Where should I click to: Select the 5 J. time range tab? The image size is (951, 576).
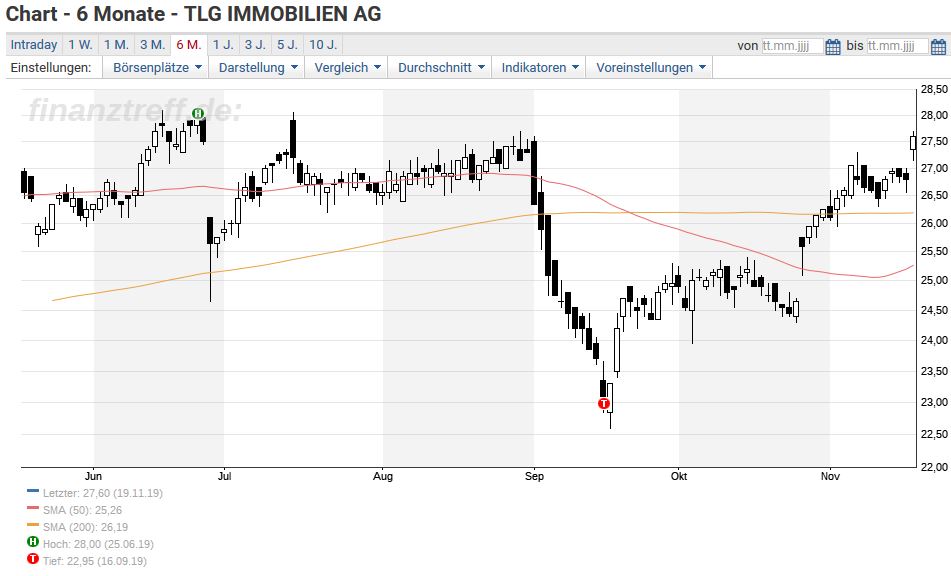click(287, 45)
